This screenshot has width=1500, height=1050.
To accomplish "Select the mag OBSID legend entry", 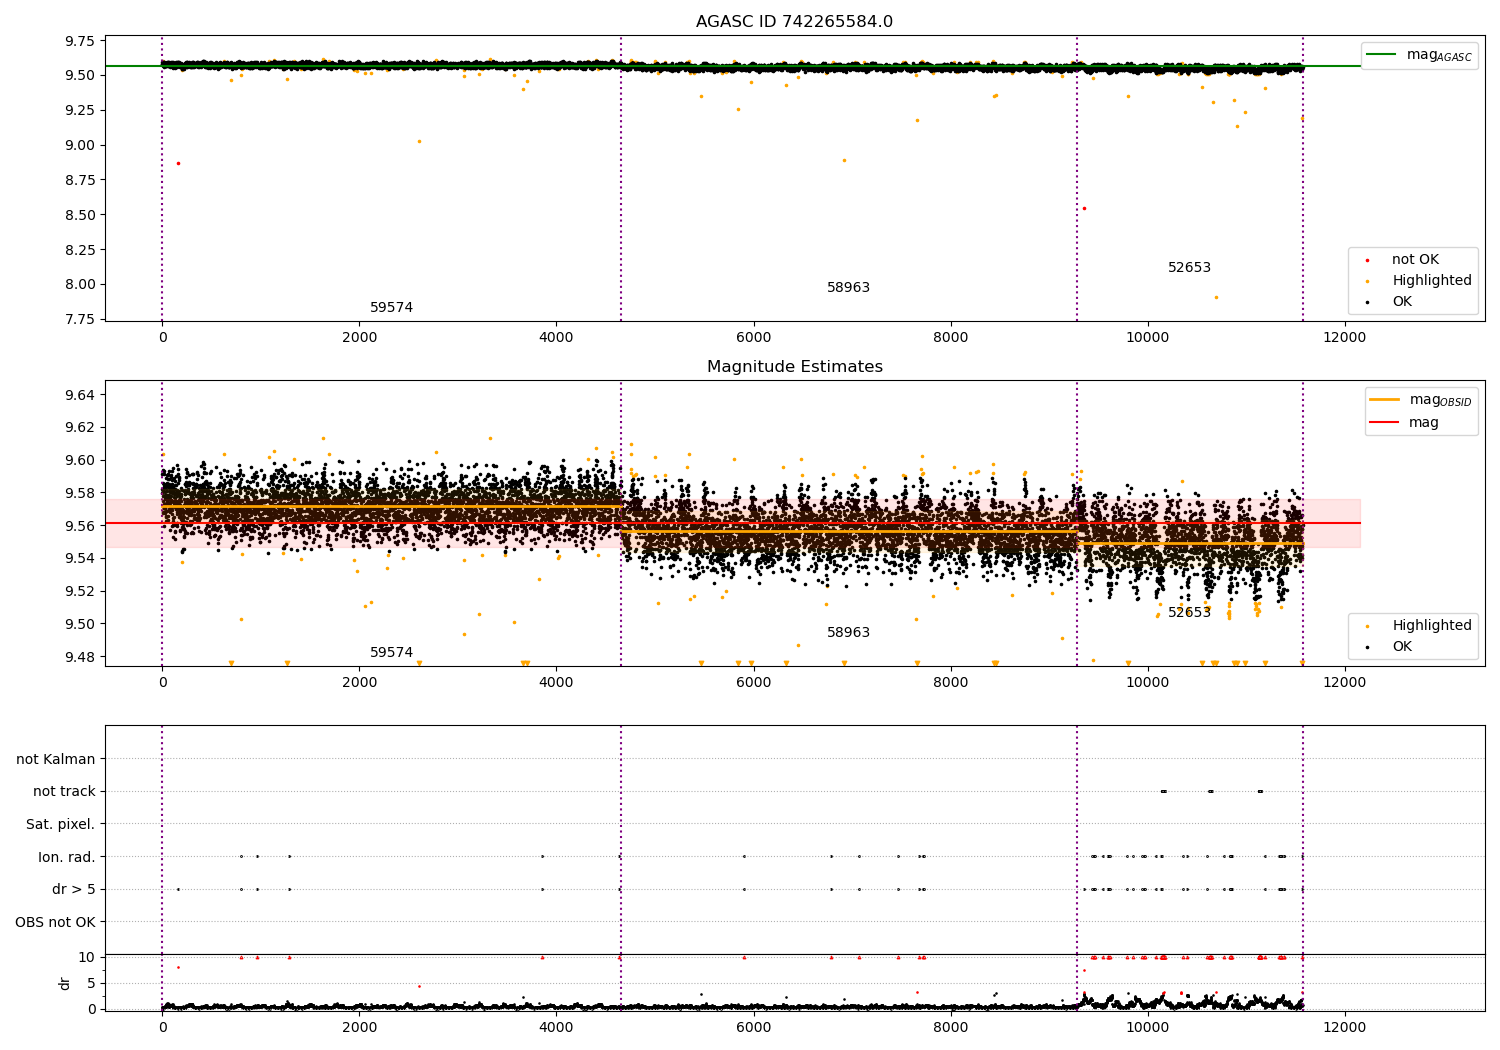I will pos(1421,400).
